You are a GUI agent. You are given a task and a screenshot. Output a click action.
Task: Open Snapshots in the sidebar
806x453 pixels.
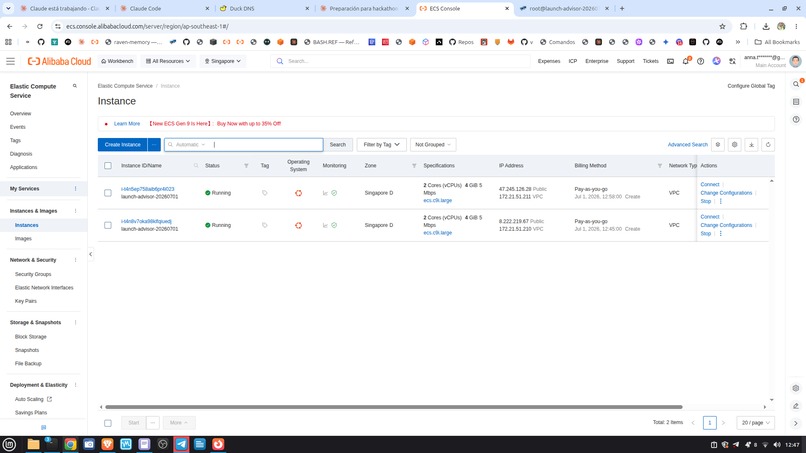click(27, 350)
